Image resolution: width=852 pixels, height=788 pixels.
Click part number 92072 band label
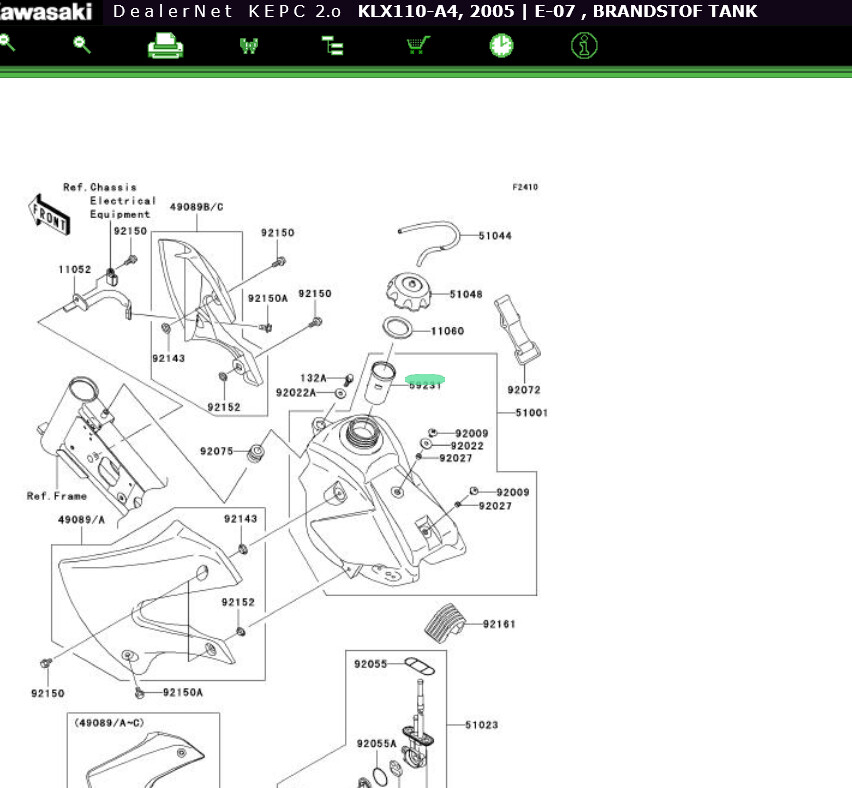pyautogui.click(x=523, y=390)
